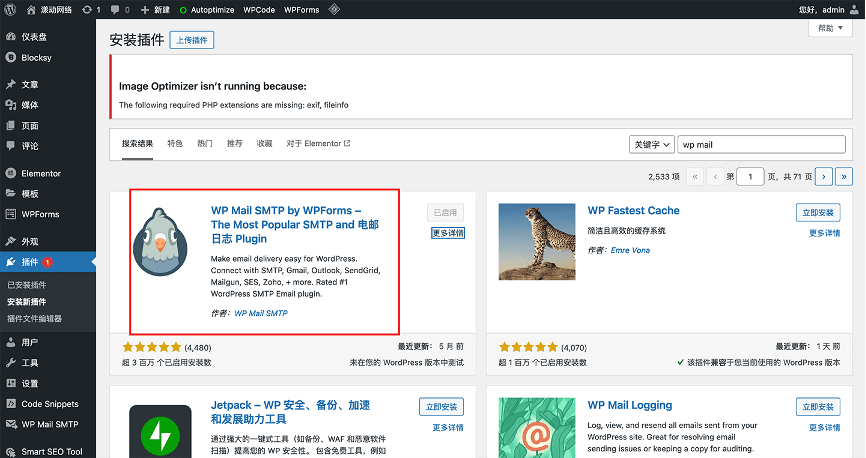Click the Upload Plugin button
866x458 pixels.
click(x=192, y=40)
